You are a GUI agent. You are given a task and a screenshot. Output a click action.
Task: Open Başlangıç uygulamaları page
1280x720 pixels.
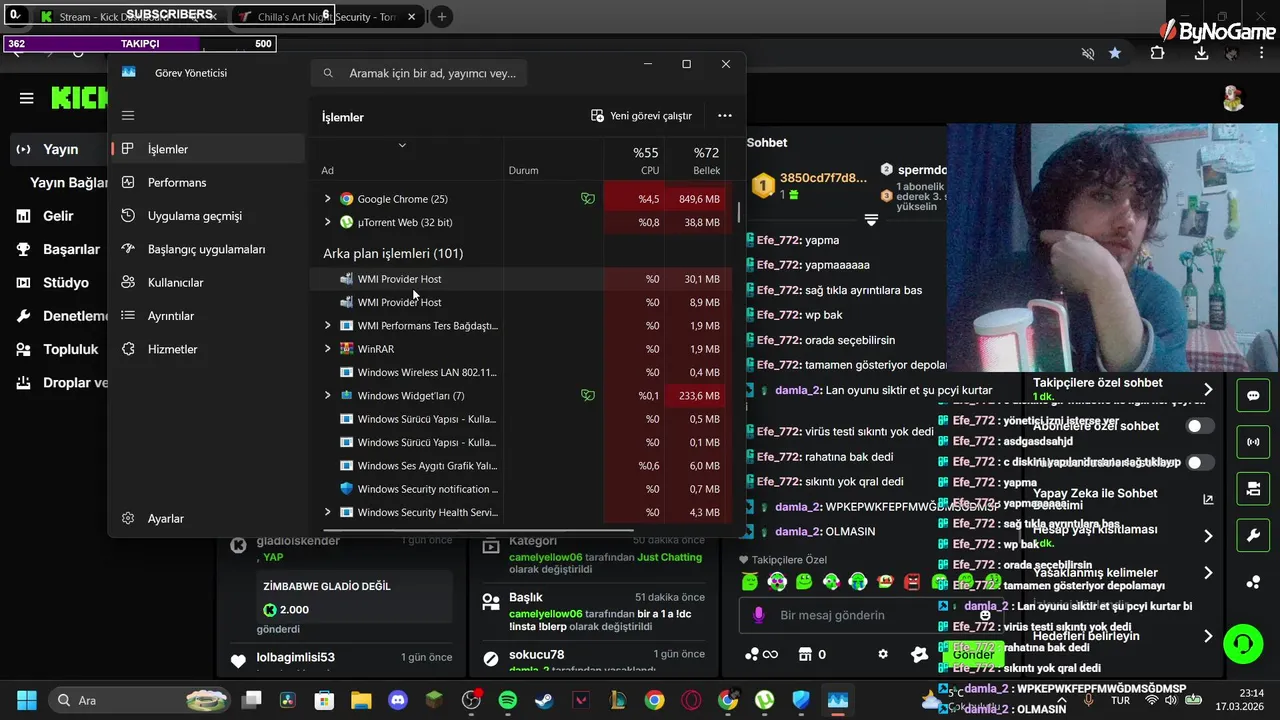coord(207,249)
